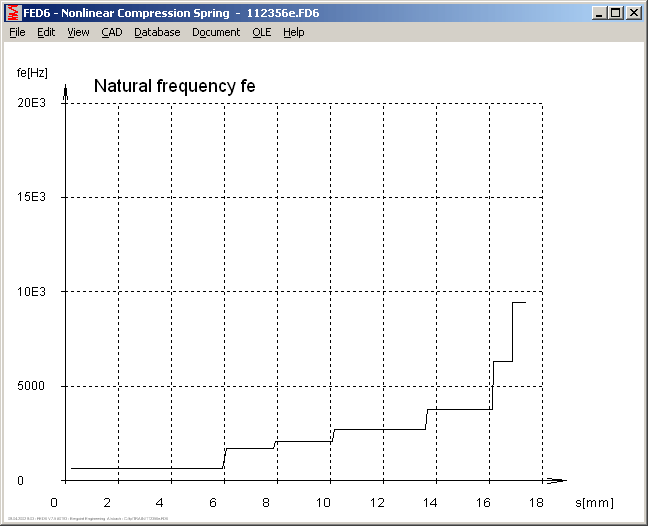Open the Database menu

pyautogui.click(x=157, y=32)
